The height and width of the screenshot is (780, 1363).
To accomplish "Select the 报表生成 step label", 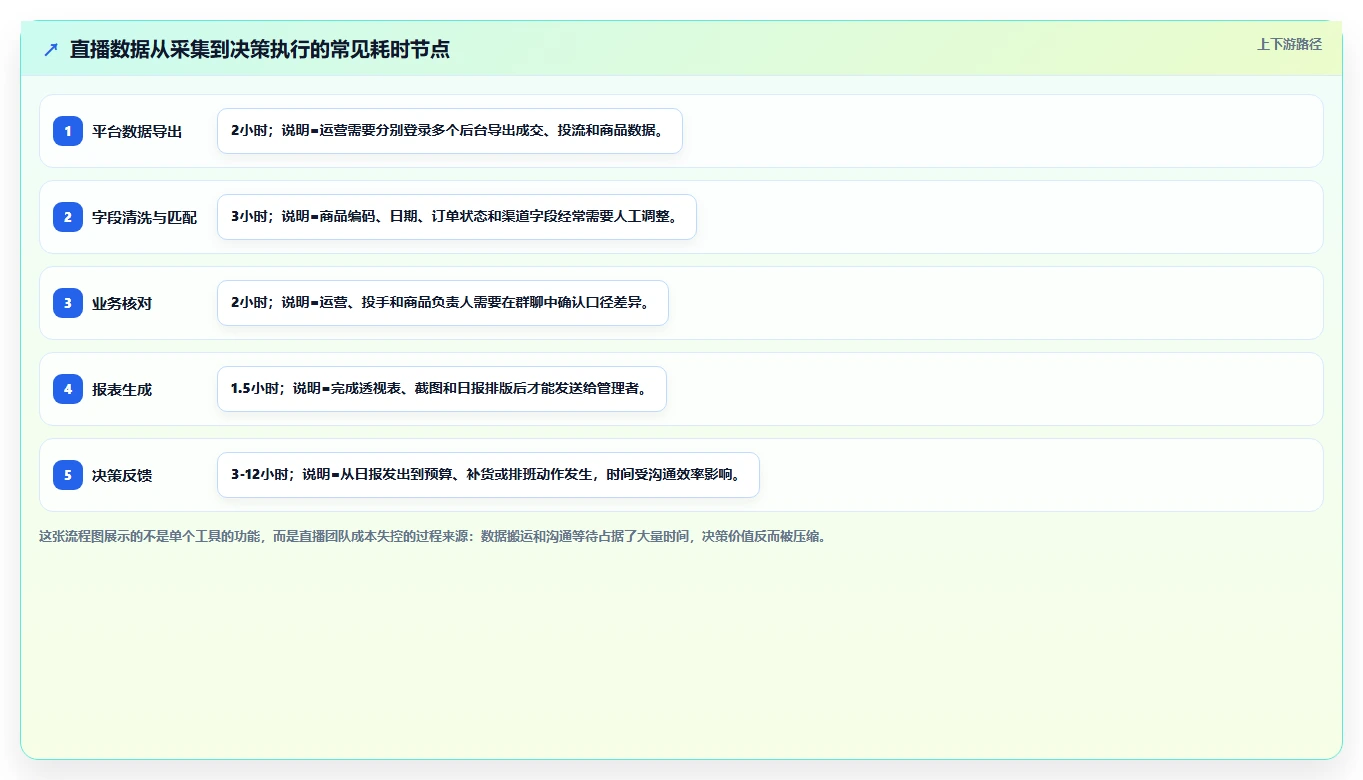I will [122, 389].
